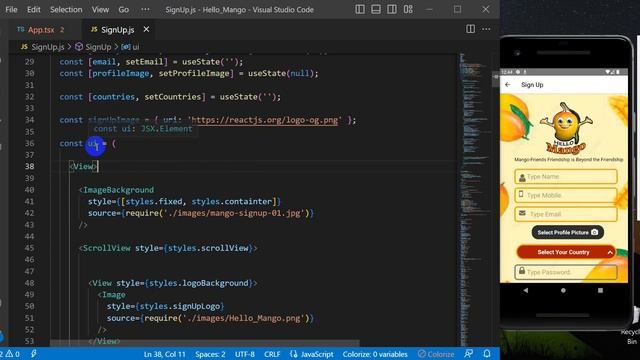Click the errors and warnings status indicator
The width and height of the screenshot is (640, 360).
[x=10, y=354]
